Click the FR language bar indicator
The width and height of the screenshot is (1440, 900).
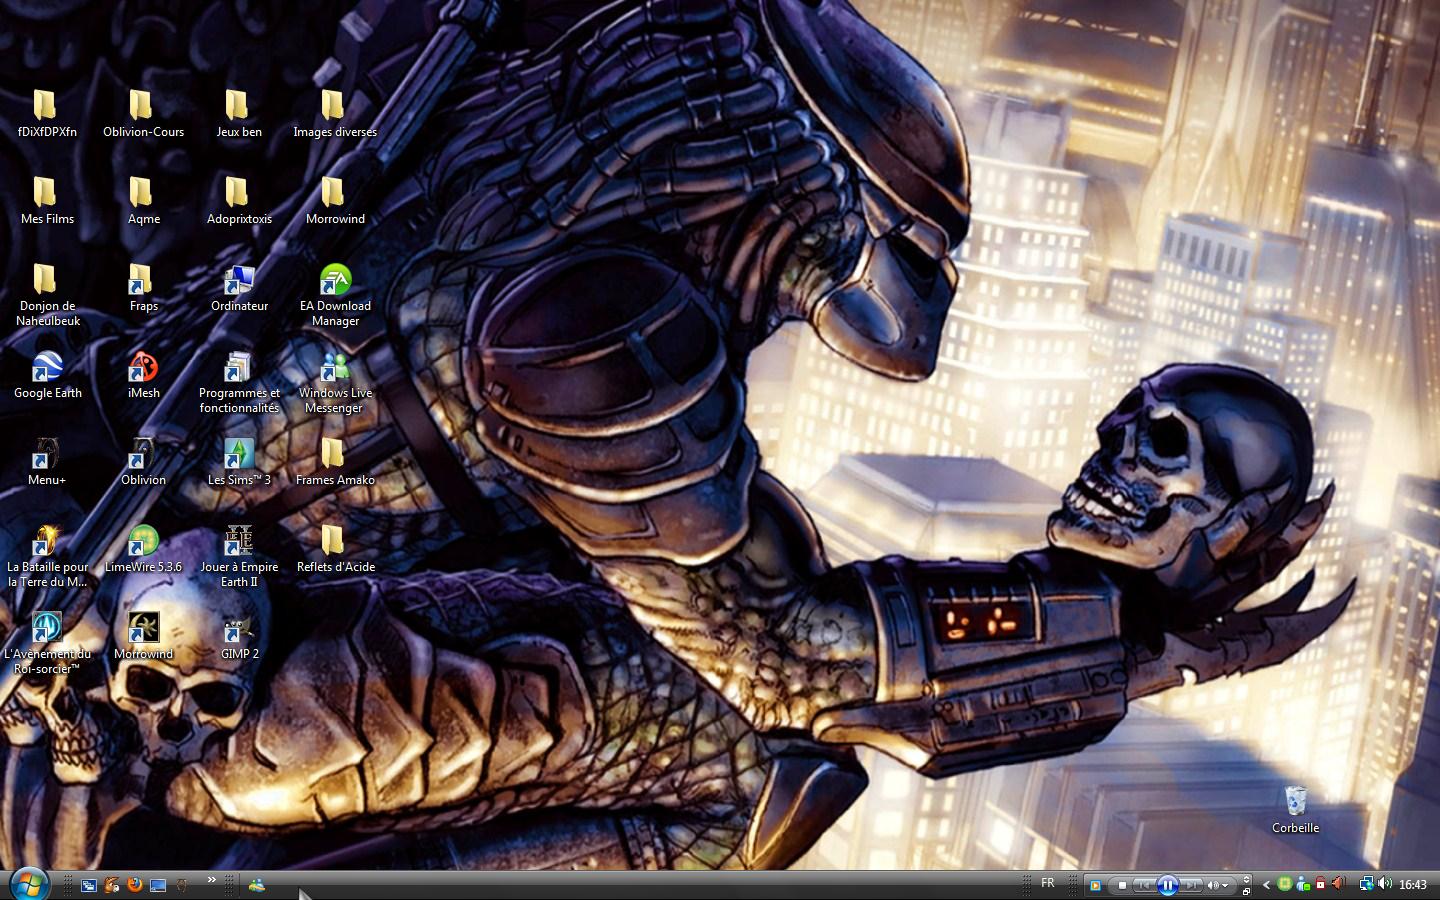pos(1047,883)
